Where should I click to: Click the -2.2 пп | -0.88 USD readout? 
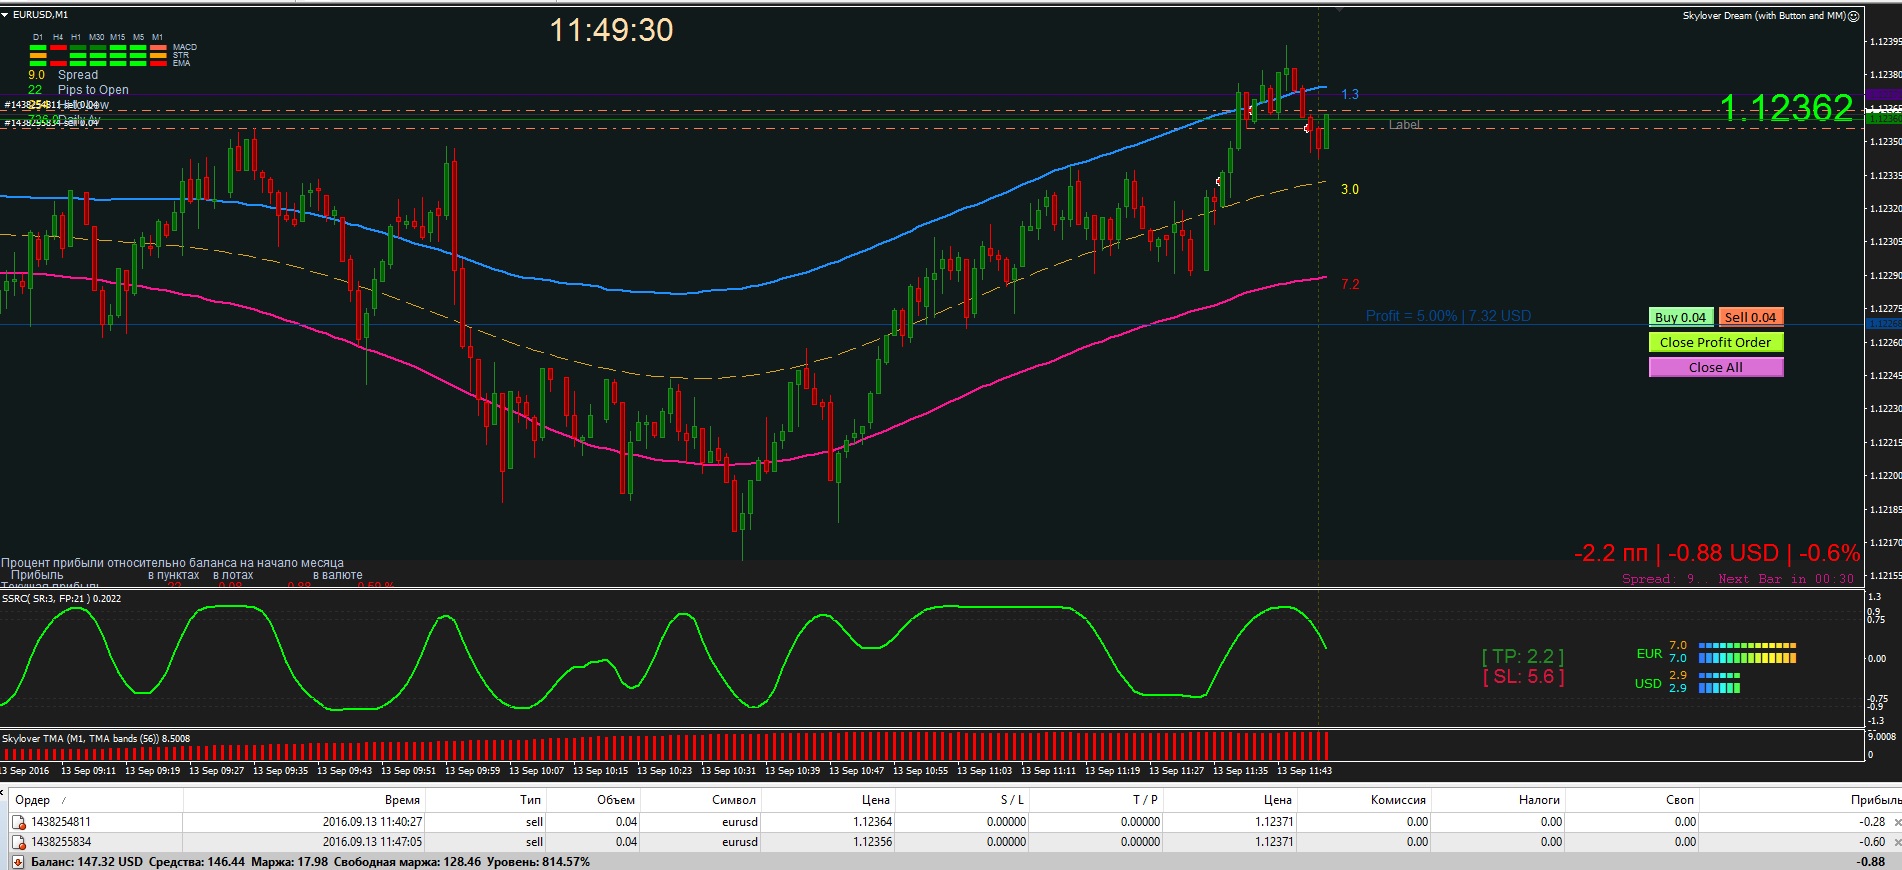[x=1717, y=553]
